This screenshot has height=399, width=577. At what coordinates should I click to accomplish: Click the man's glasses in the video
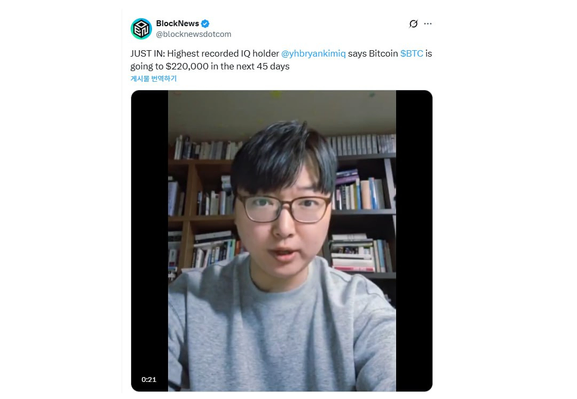click(284, 209)
